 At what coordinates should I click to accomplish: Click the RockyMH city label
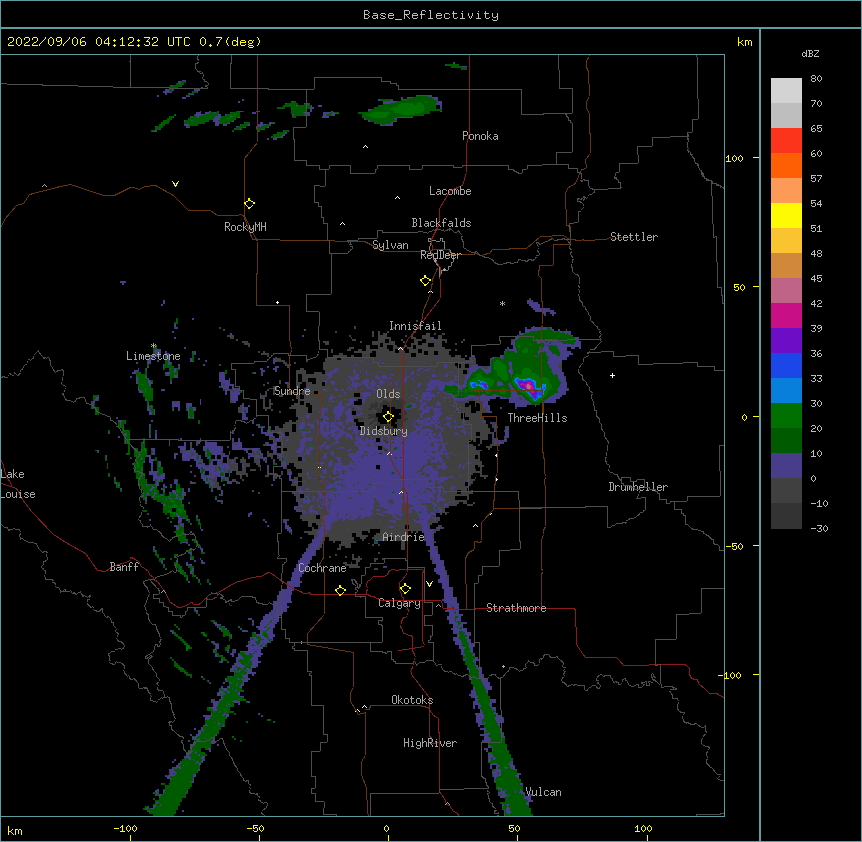coord(245,227)
